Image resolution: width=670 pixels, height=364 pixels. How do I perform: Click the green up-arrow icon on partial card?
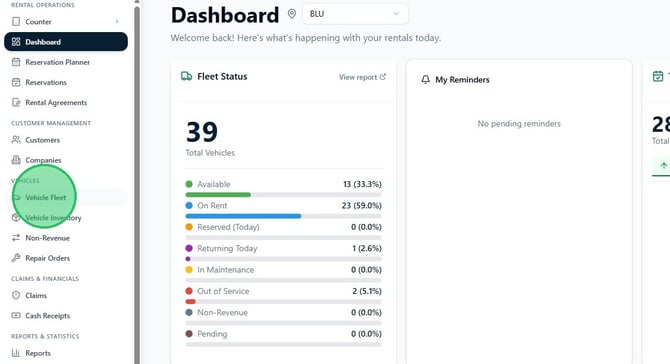pyautogui.click(x=664, y=166)
